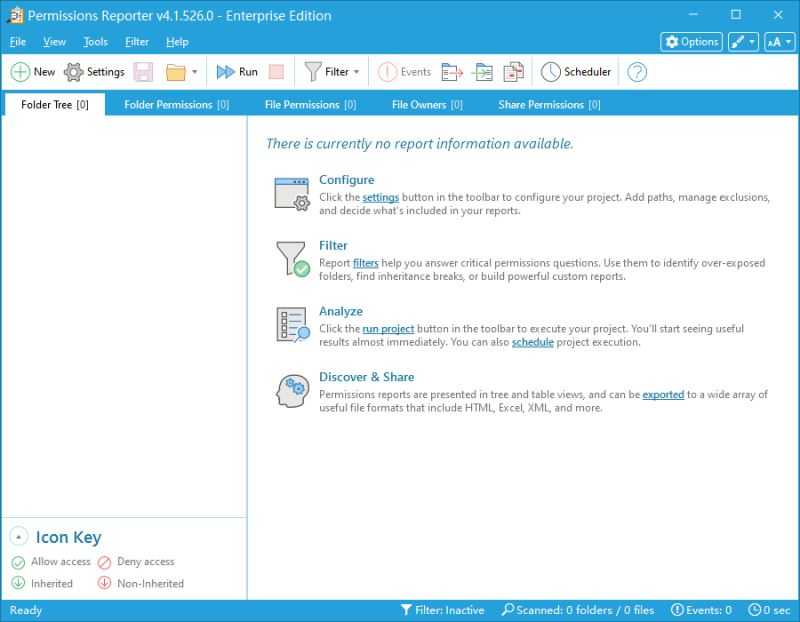Click the Save (floppy disk) toolbar icon

tap(143, 72)
